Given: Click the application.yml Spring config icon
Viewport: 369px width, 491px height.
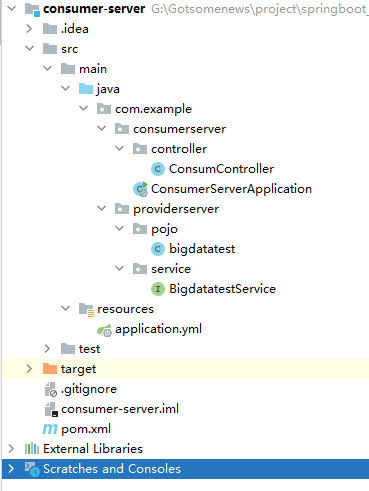Looking at the screenshot, I should point(104,330).
